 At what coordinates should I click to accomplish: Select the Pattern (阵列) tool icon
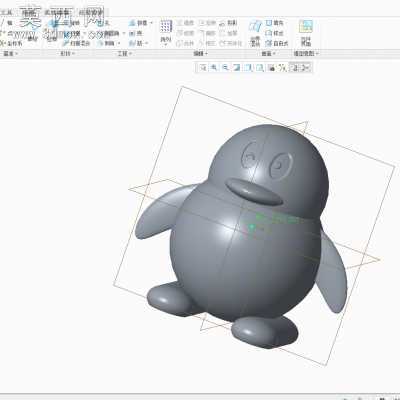(166, 27)
